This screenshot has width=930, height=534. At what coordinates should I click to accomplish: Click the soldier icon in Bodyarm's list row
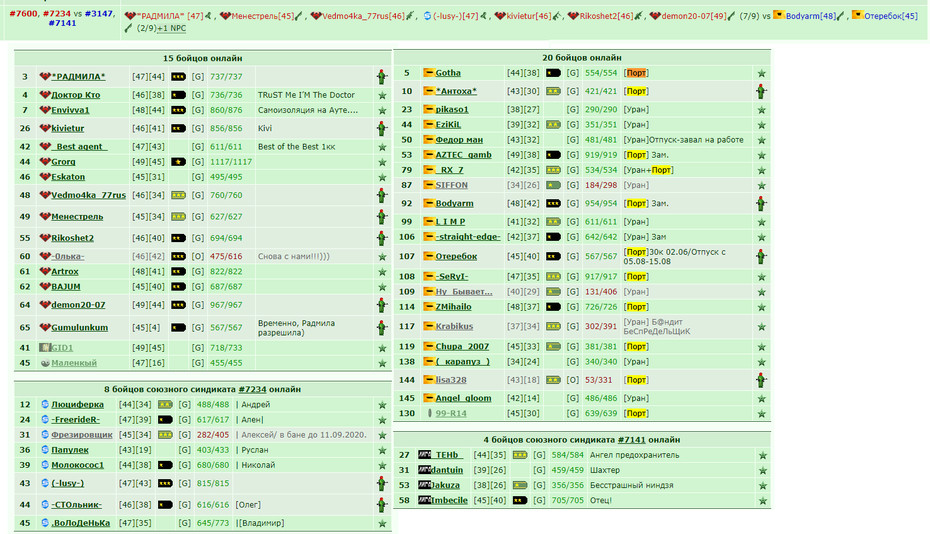click(762, 204)
